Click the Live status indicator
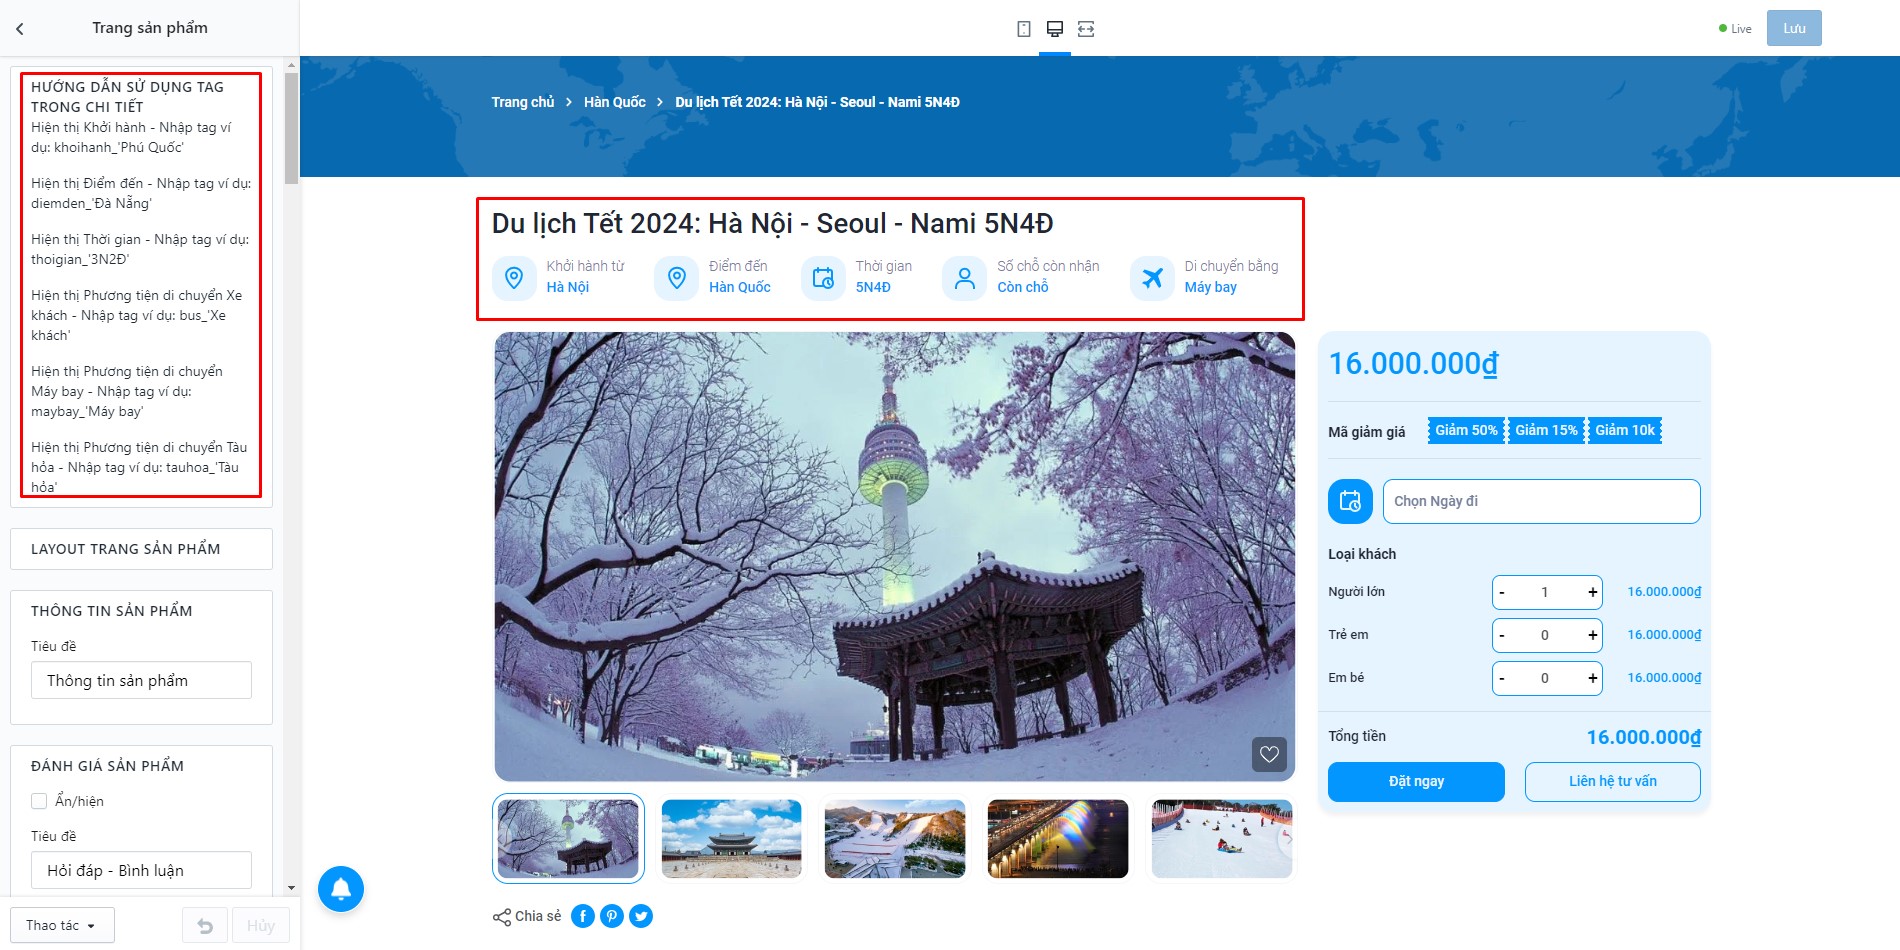Viewport: 1900px width, 950px height. [1735, 29]
